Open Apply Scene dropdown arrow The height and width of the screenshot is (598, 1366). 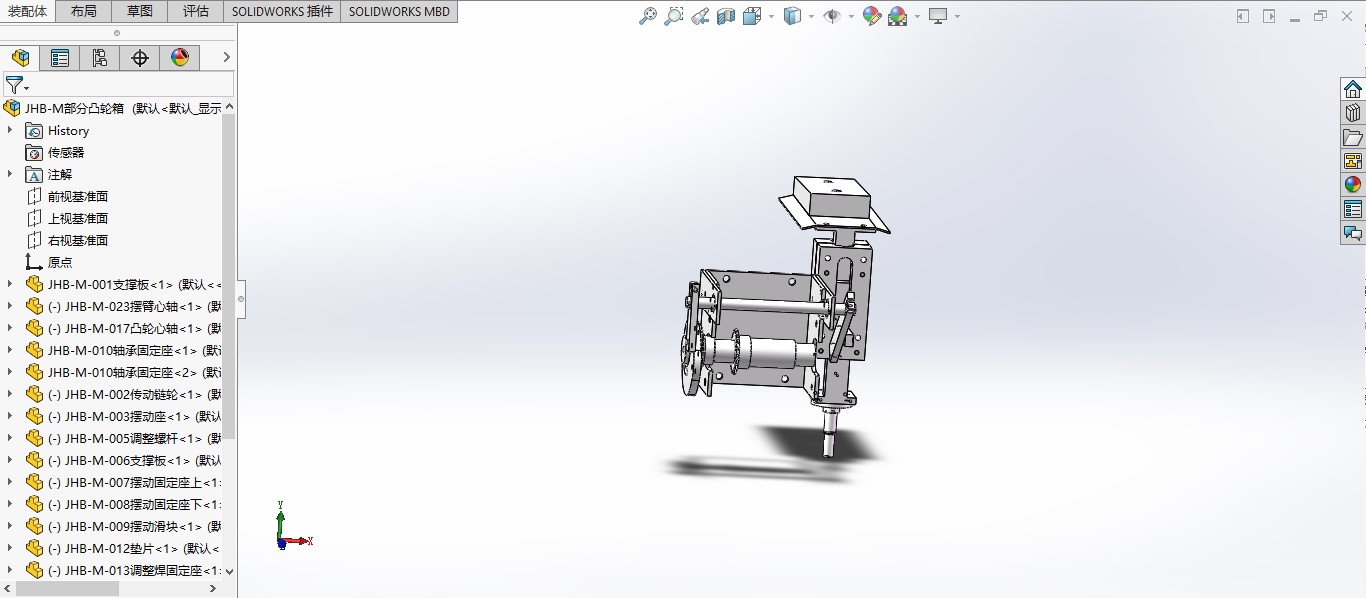coord(917,16)
